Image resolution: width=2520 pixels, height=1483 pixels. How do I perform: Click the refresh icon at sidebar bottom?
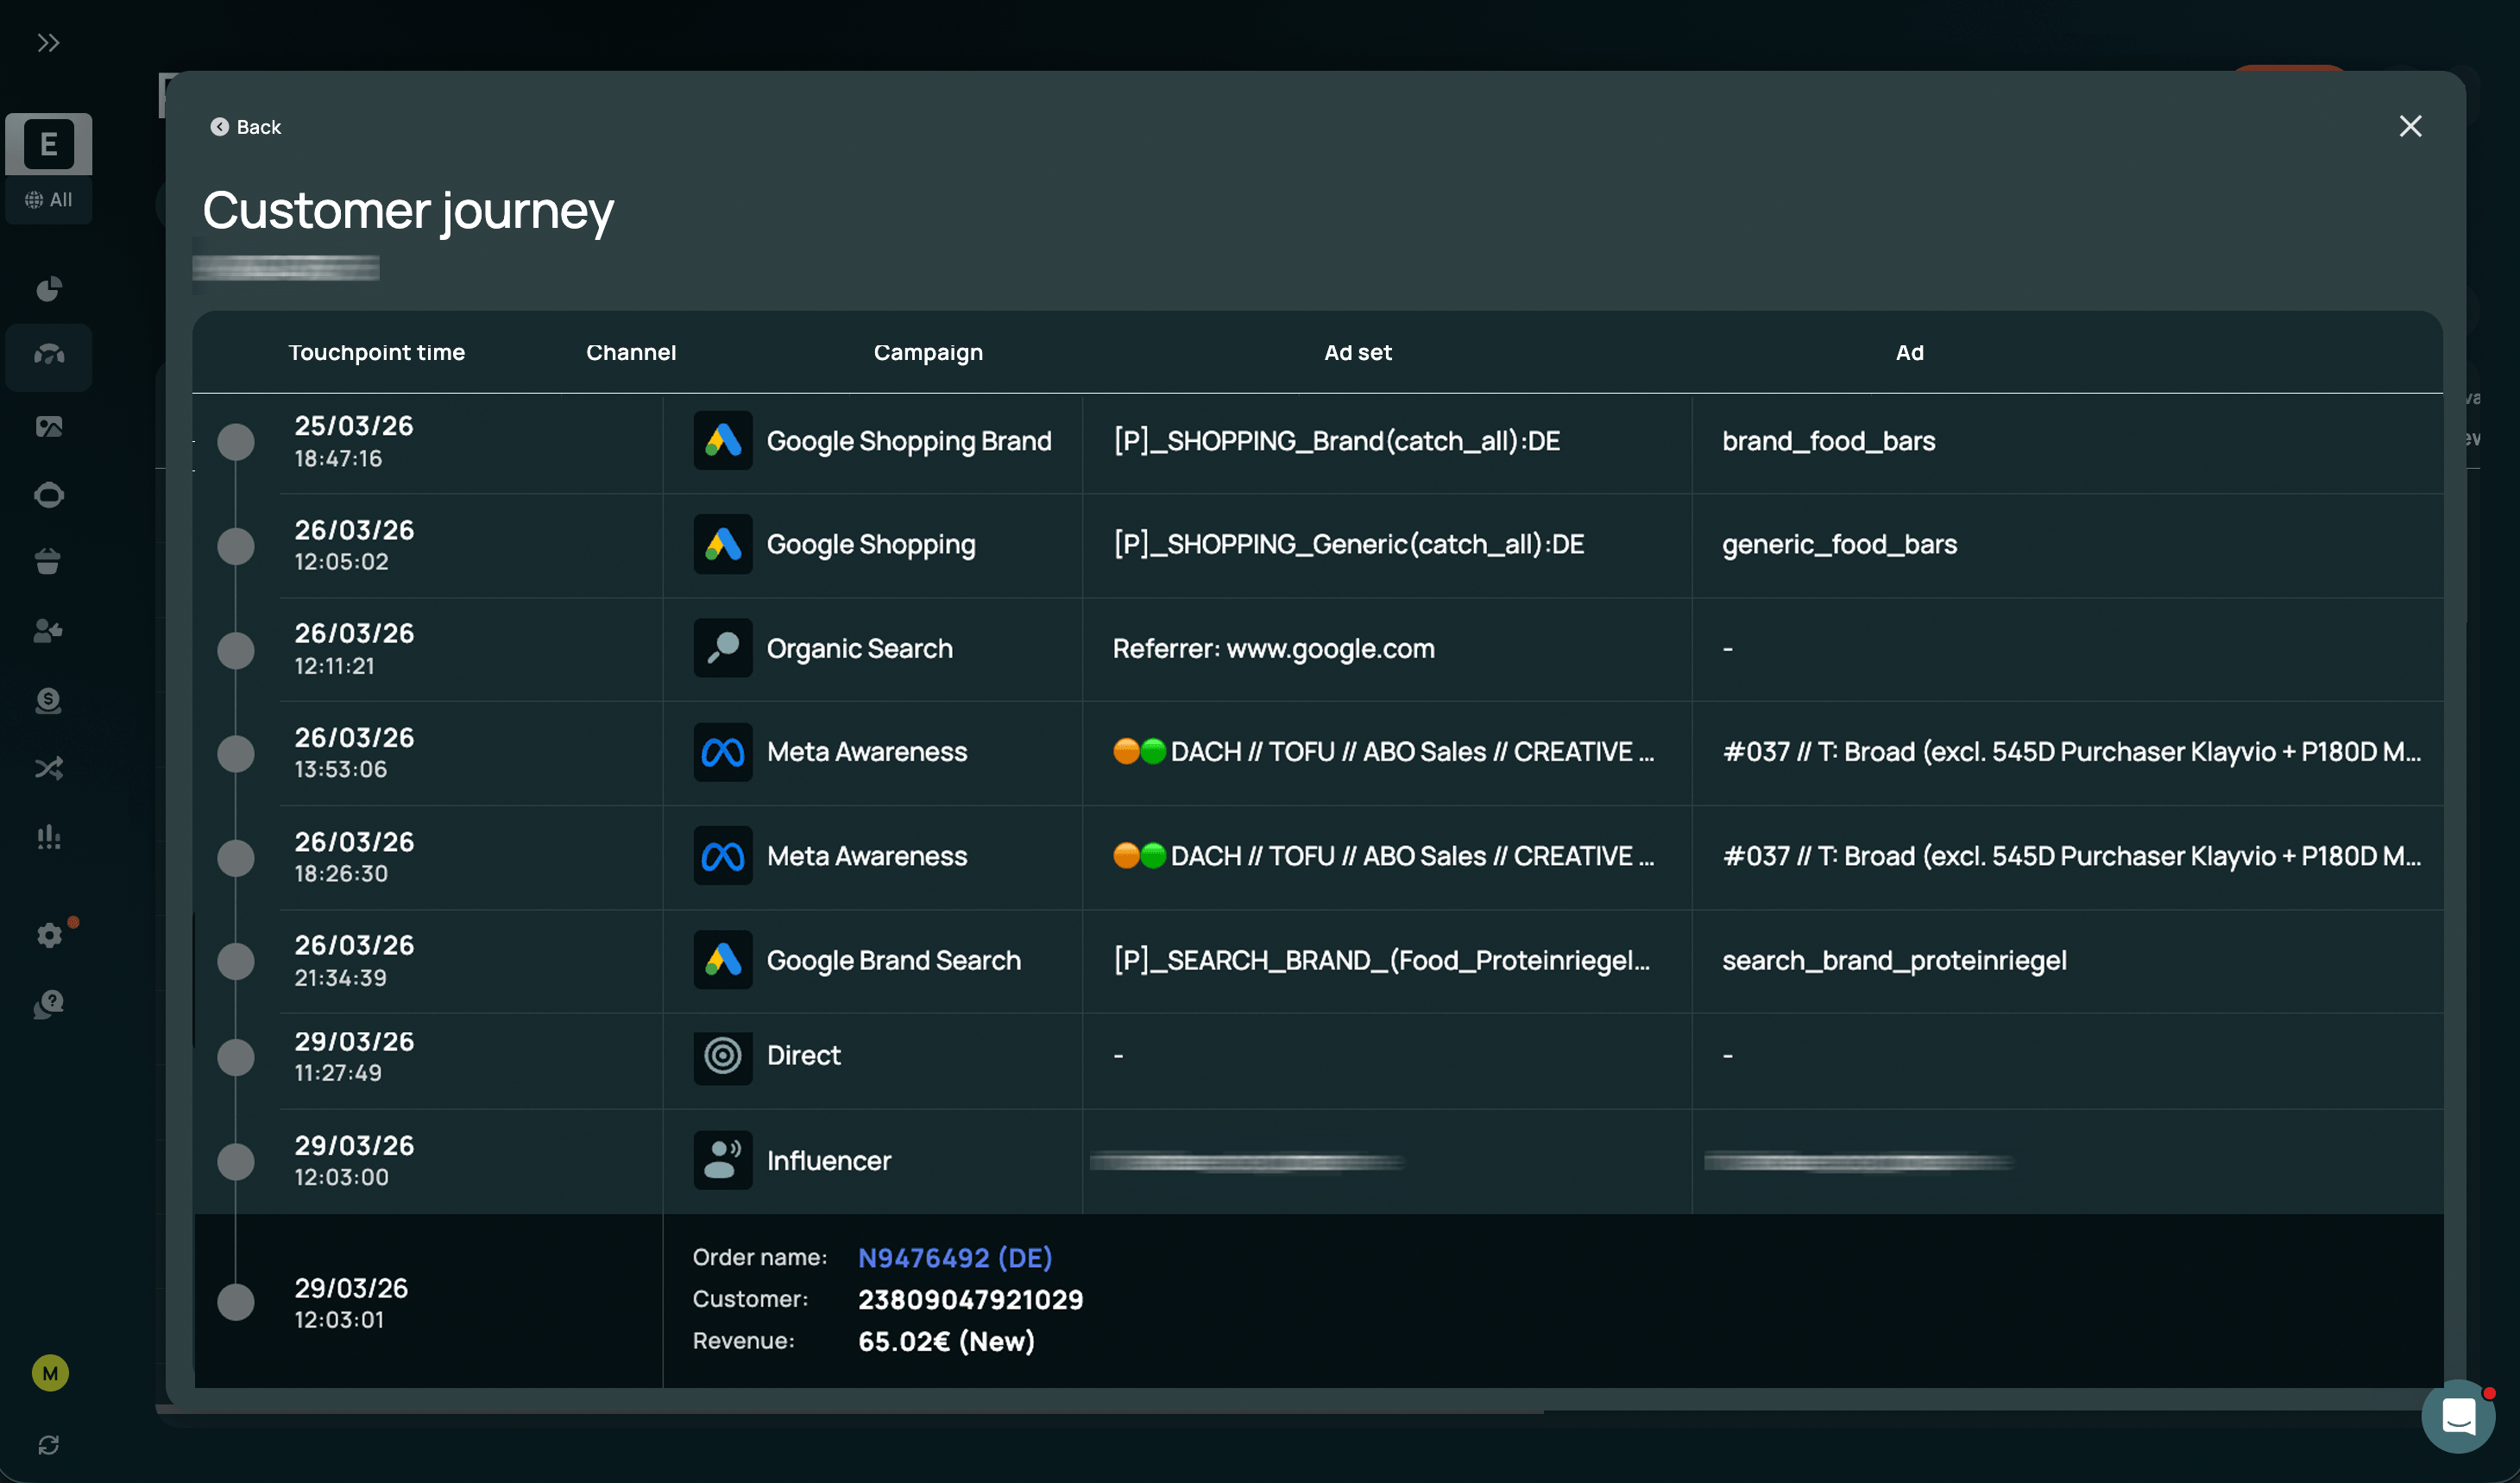48,1445
